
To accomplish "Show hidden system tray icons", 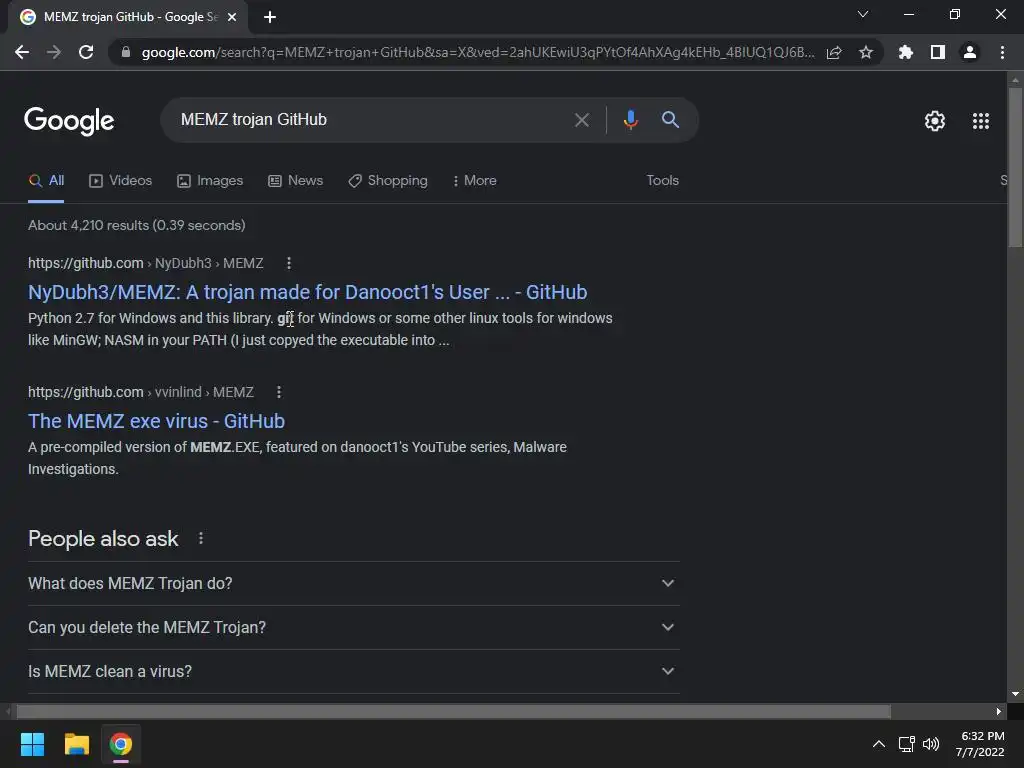I will point(879,744).
